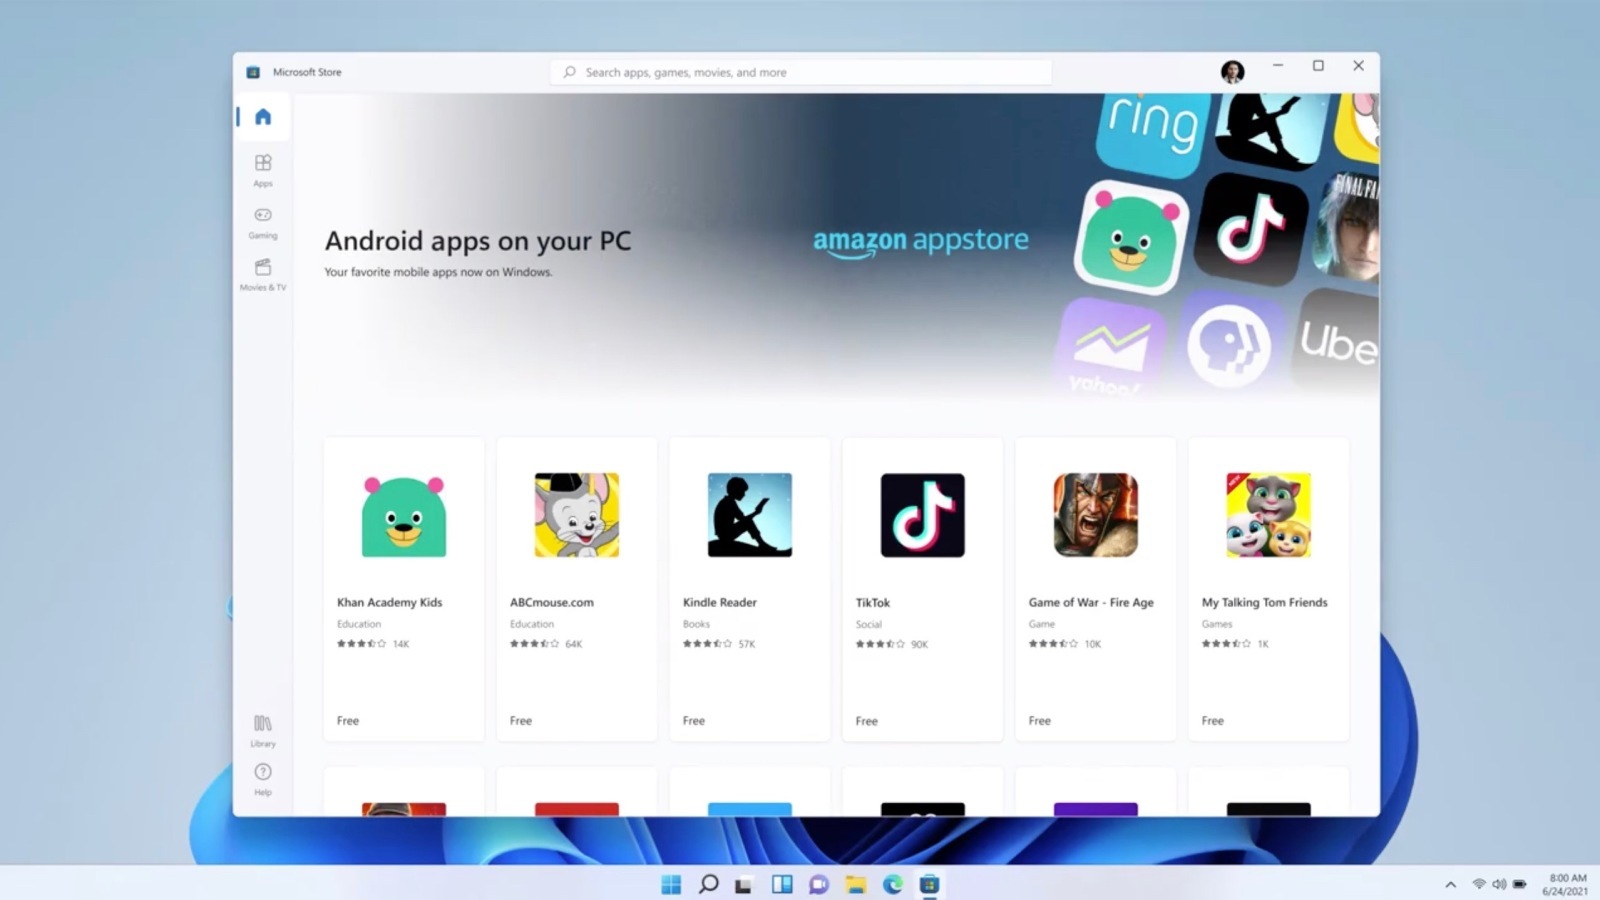Open the ABCmouse.com title text
The width and height of the screenshot is (1600, 900).
(552, 602)
